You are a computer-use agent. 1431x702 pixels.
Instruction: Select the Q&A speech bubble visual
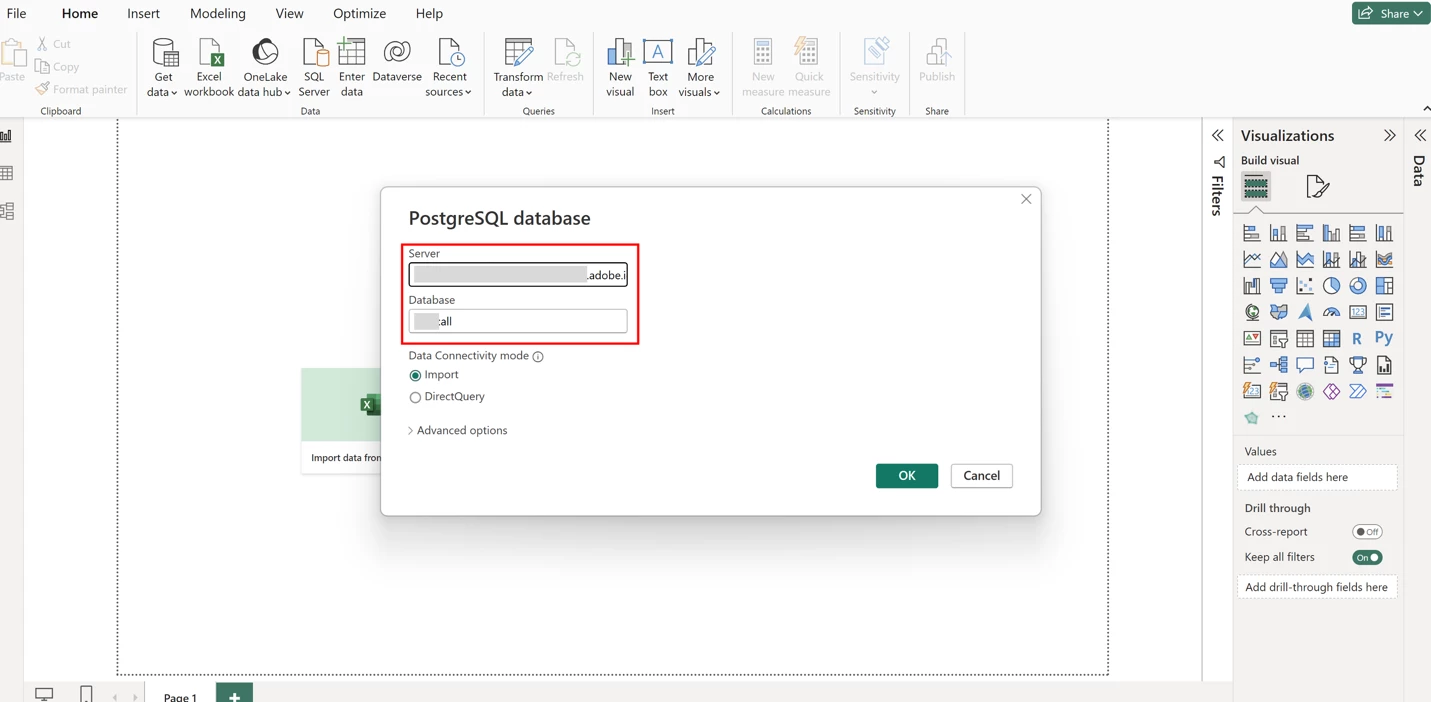point(1305,365)
